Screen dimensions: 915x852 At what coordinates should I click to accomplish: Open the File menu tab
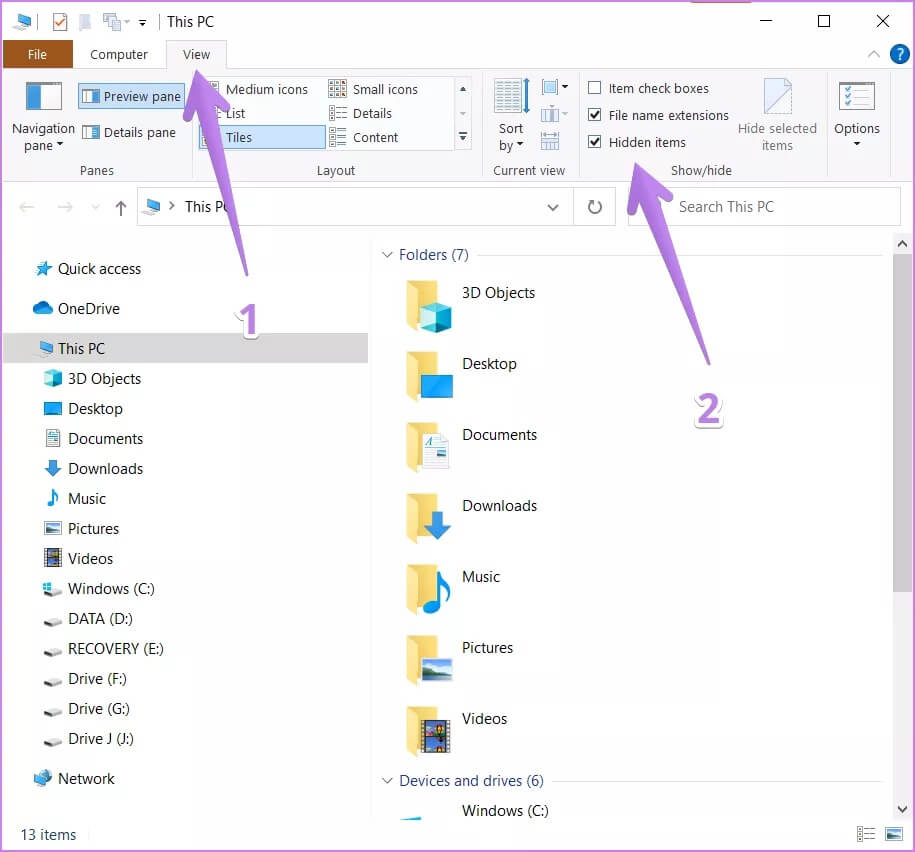pos(37,54)
